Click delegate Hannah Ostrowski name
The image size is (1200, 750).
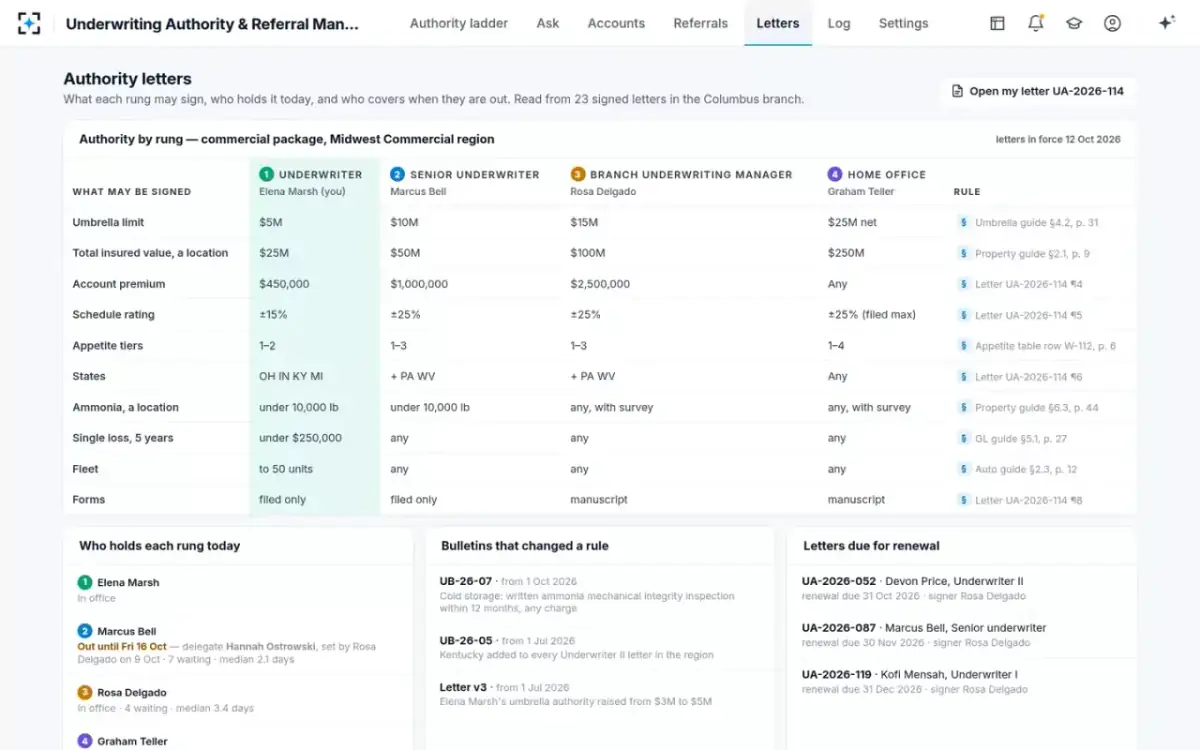(270, 647)
